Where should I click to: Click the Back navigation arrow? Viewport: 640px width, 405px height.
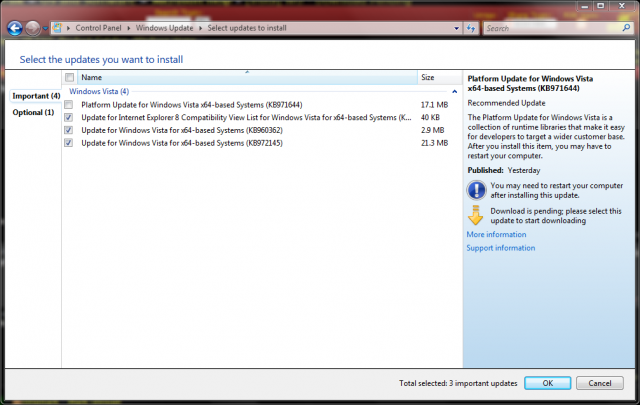pyautogui.click(x=15, y=29)
